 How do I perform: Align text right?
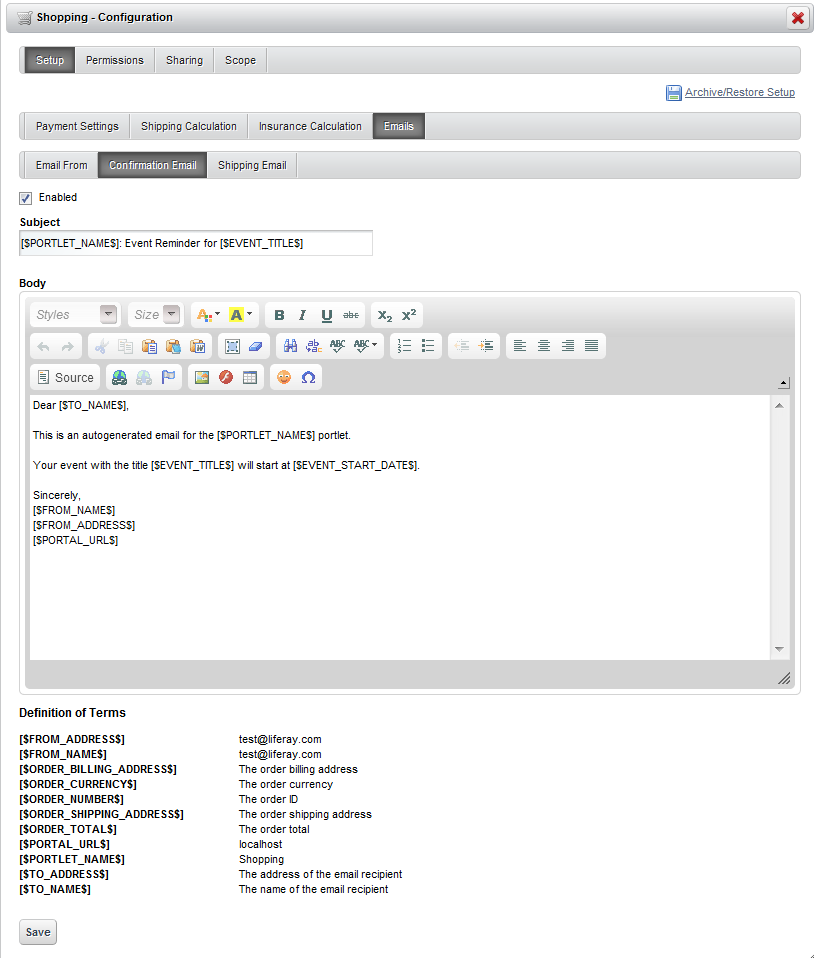point(568,346)
